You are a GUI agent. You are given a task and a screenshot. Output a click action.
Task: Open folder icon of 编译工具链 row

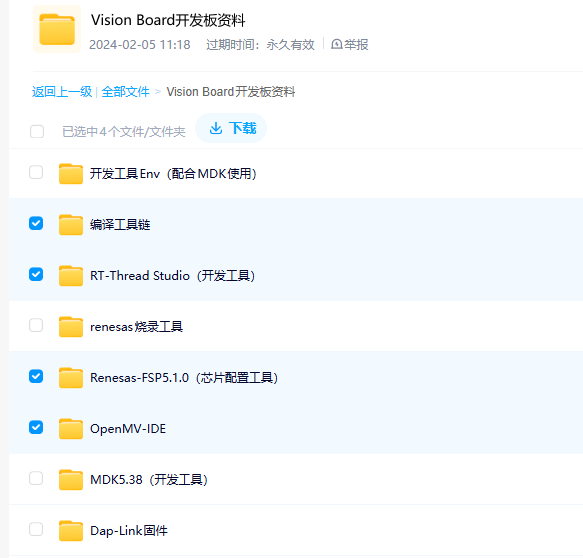point(71,224)
